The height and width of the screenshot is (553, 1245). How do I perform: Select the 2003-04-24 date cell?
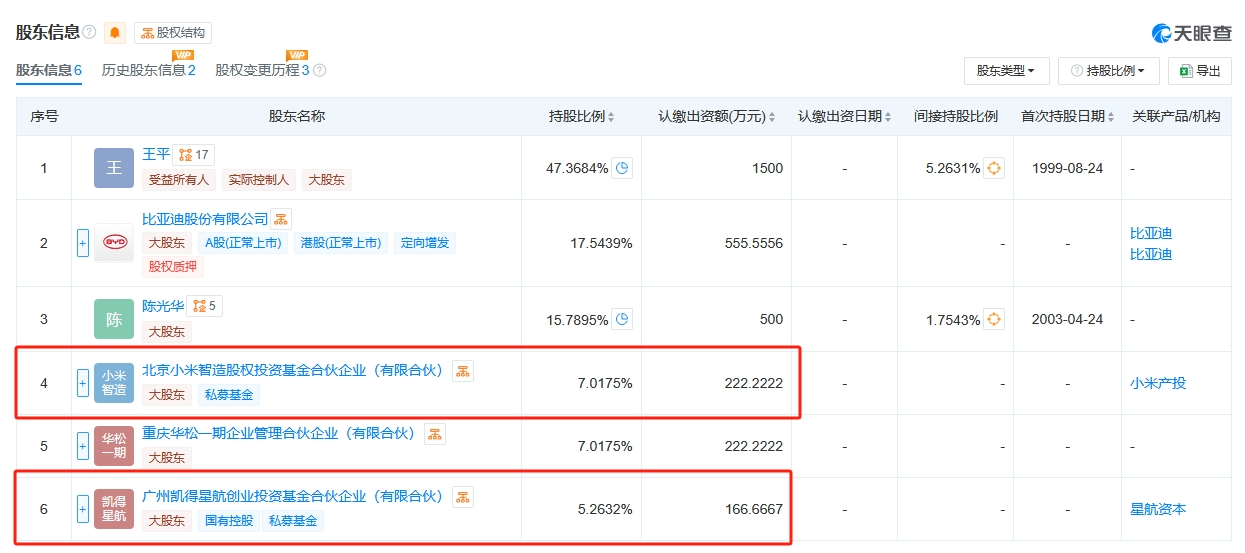coord(1068,319)
